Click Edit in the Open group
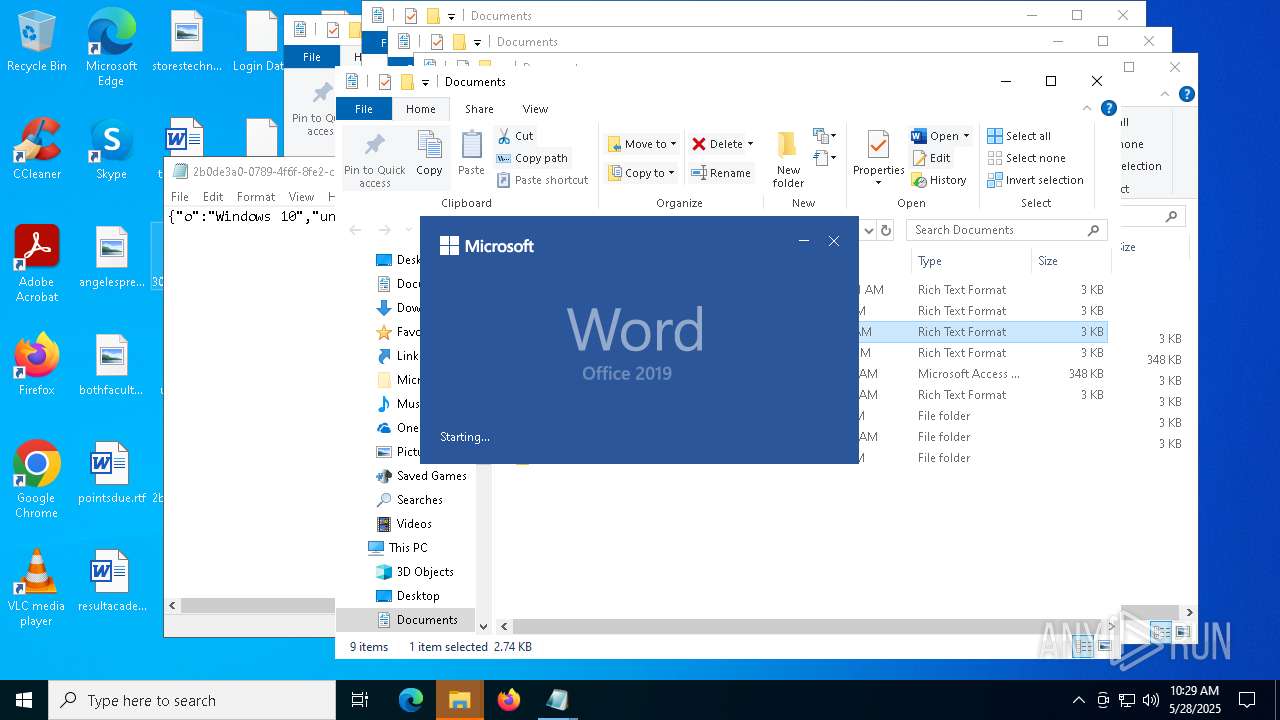The image size is (1280, 720). (x=931, y=158)
